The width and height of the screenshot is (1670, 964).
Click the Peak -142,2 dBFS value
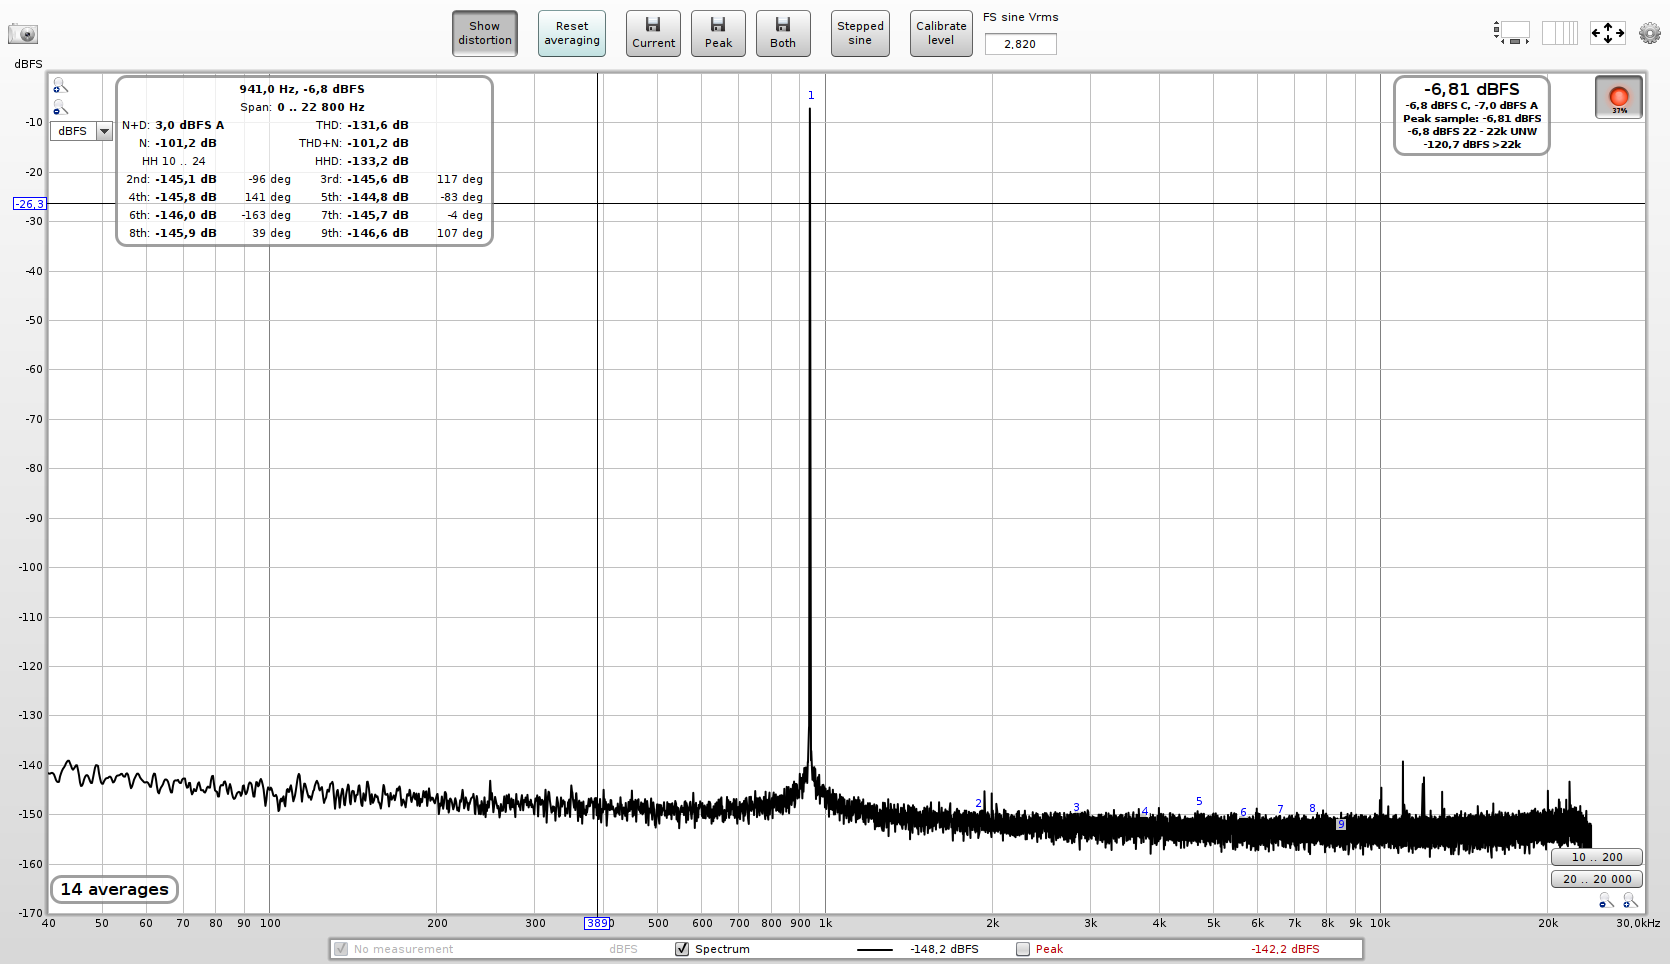pyautogui.click(x=1285, y=949)
